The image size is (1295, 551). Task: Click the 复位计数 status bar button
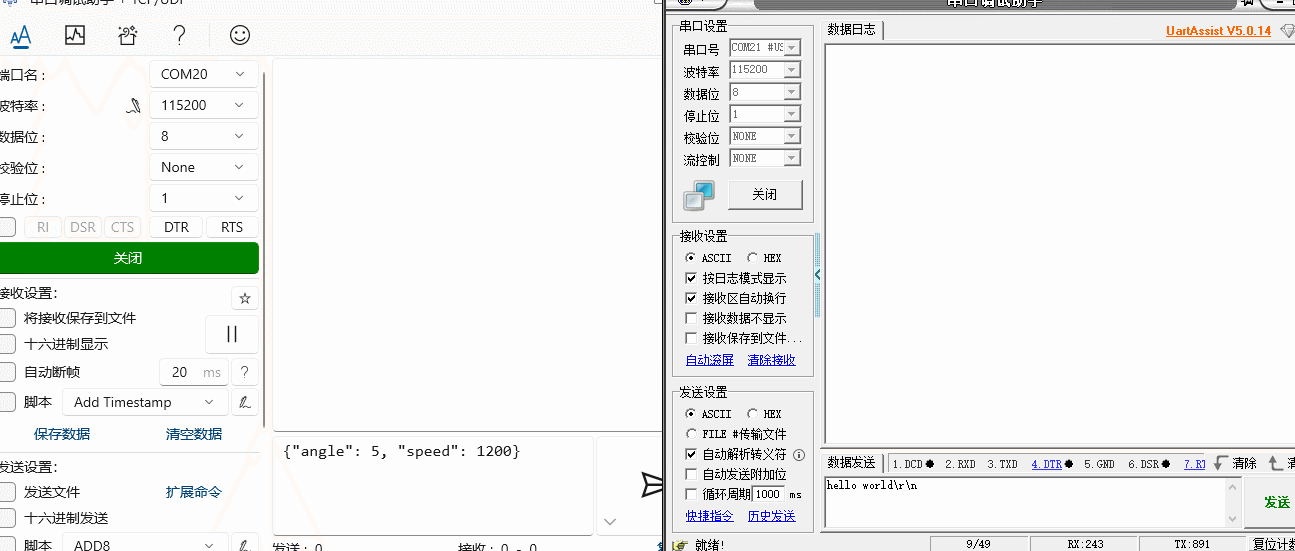click(1273, 545)
